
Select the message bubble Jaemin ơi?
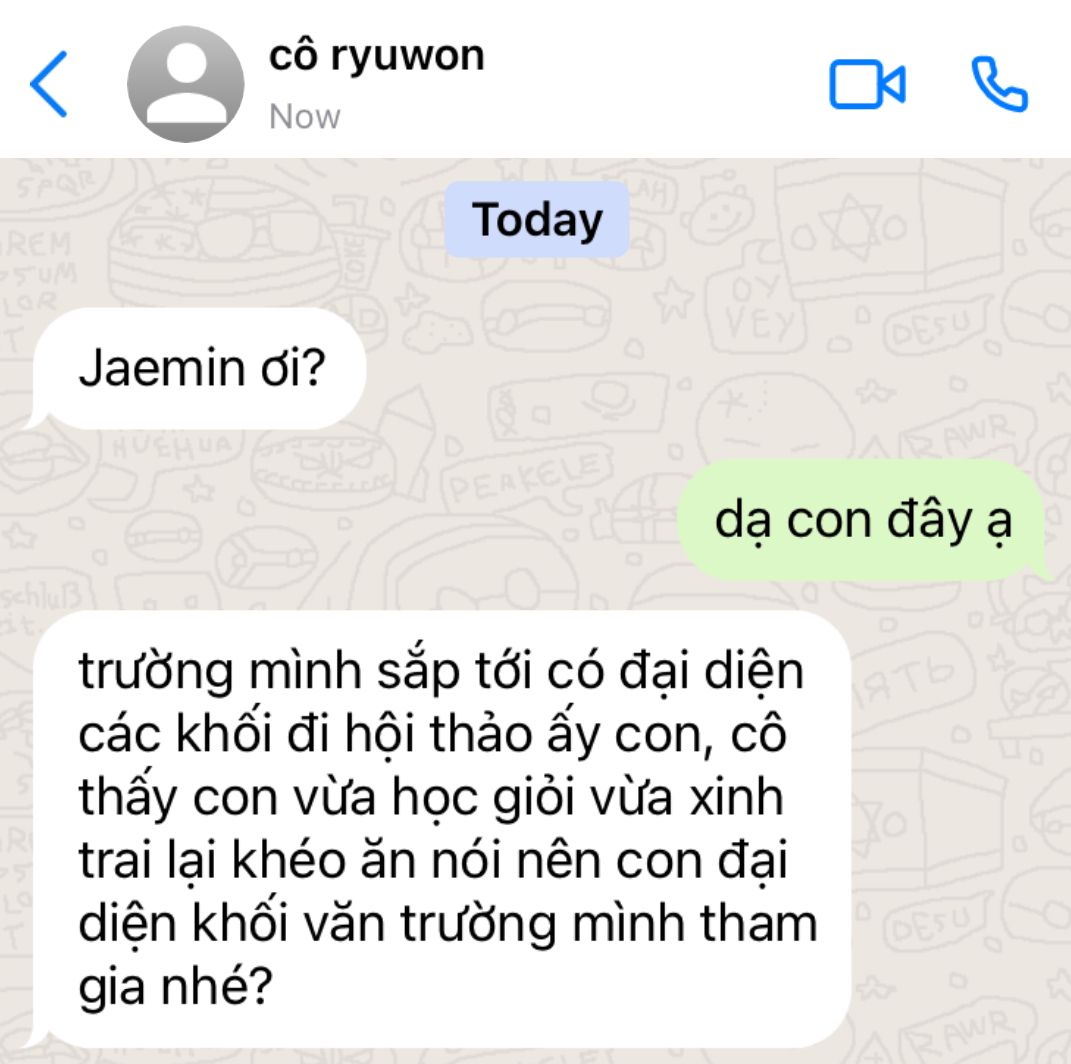[x=199, y=369]
